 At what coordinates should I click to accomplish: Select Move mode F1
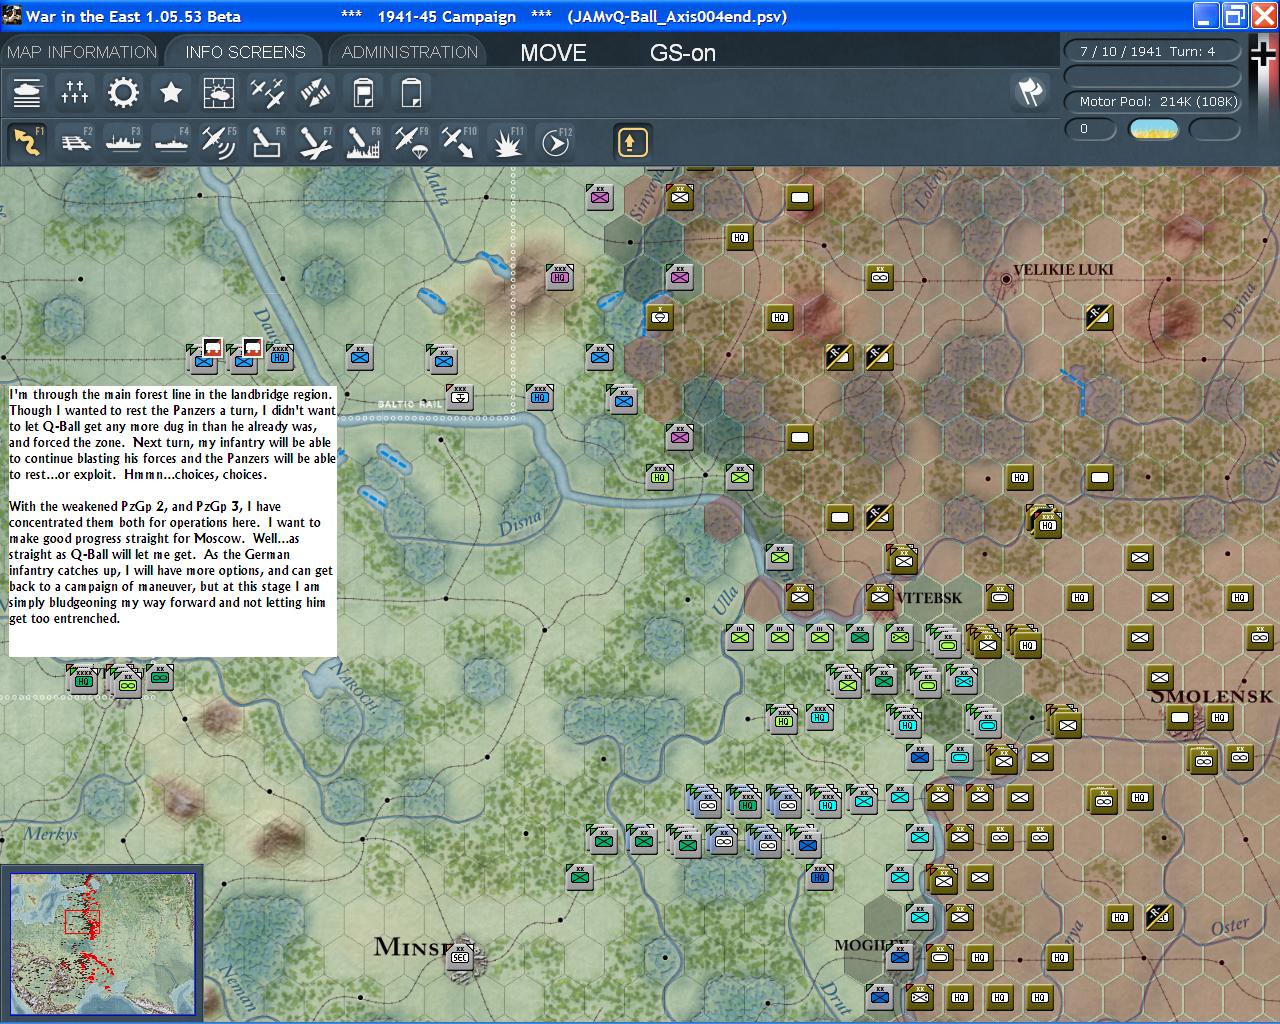27,142
